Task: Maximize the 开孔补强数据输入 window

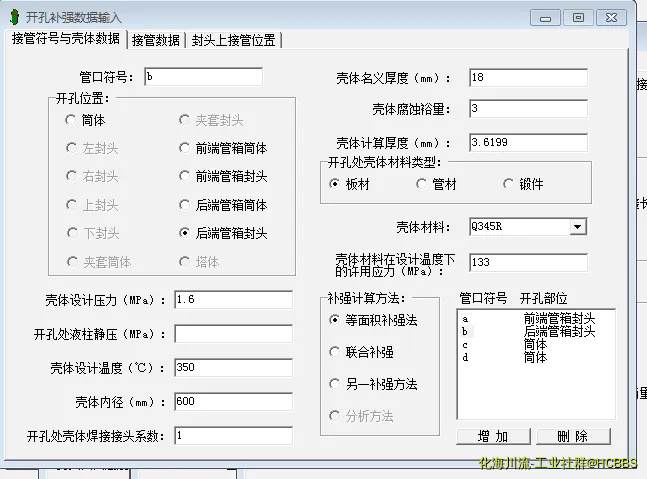Action: (x=578, y=18)
